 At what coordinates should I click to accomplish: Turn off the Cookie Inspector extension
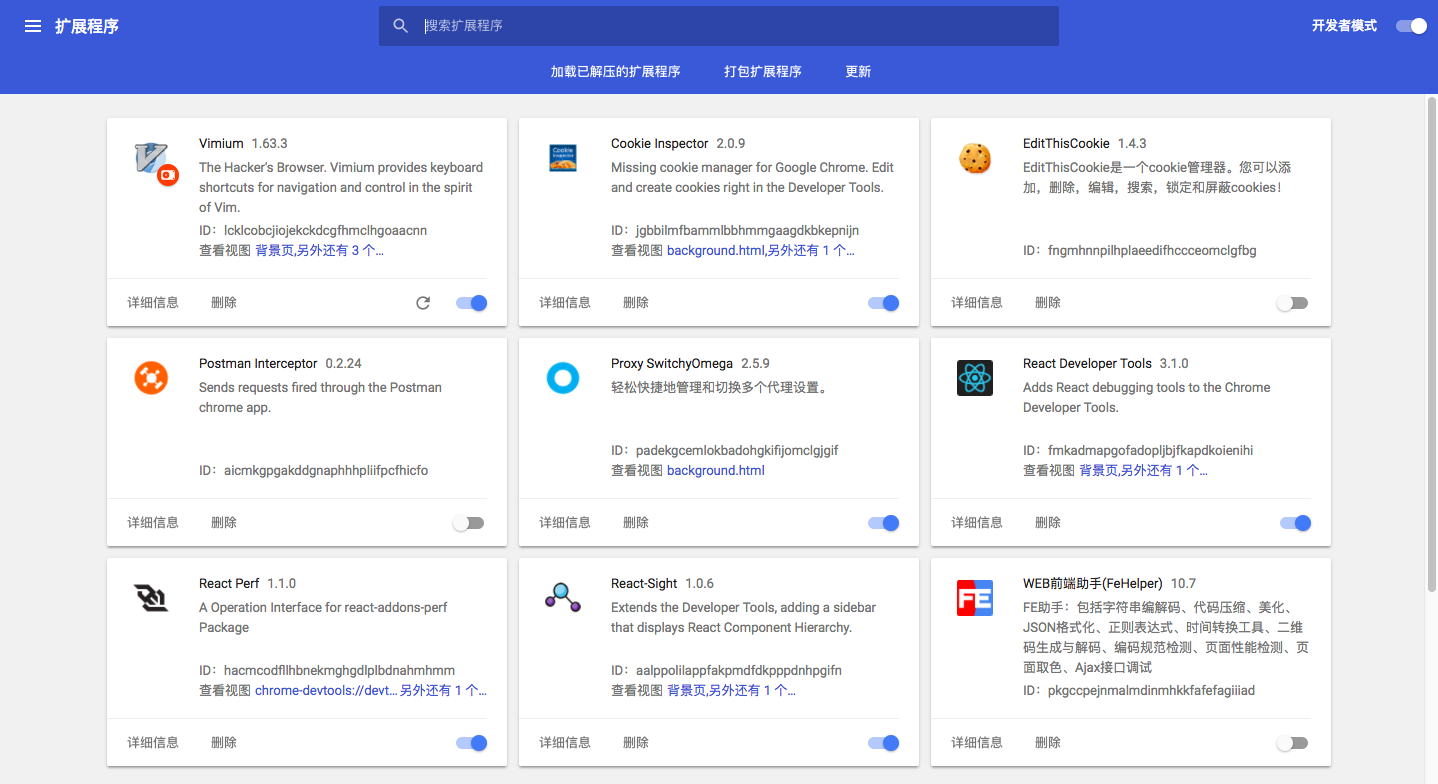point(884,303)
